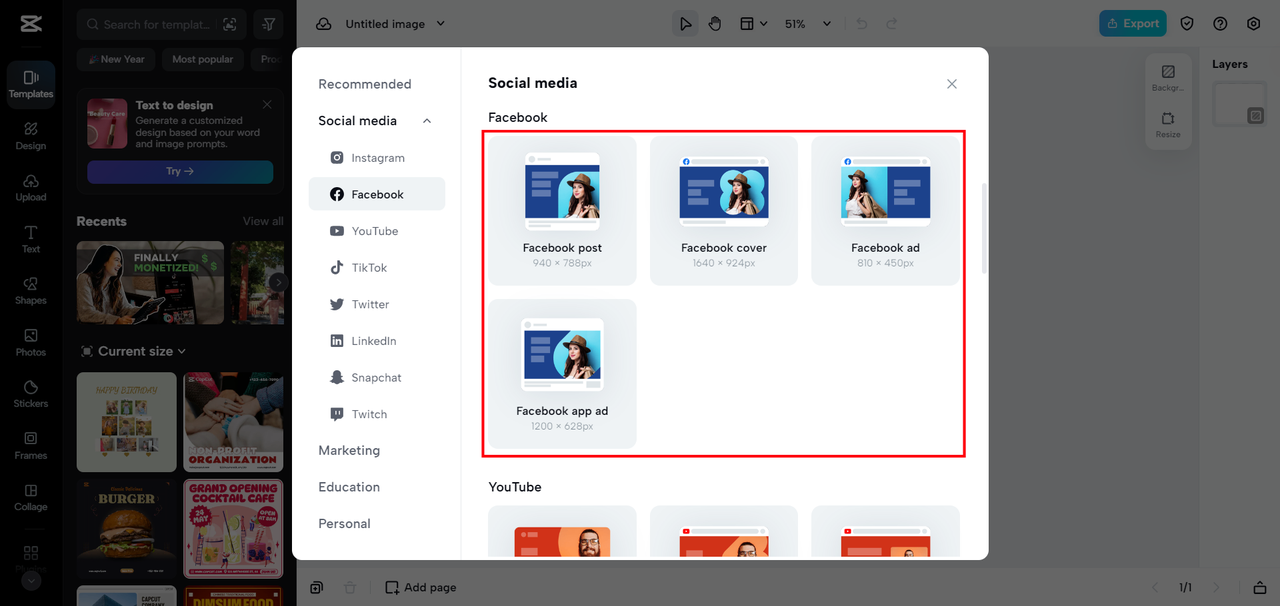Click the duplicate page icon

click(316, 587)
